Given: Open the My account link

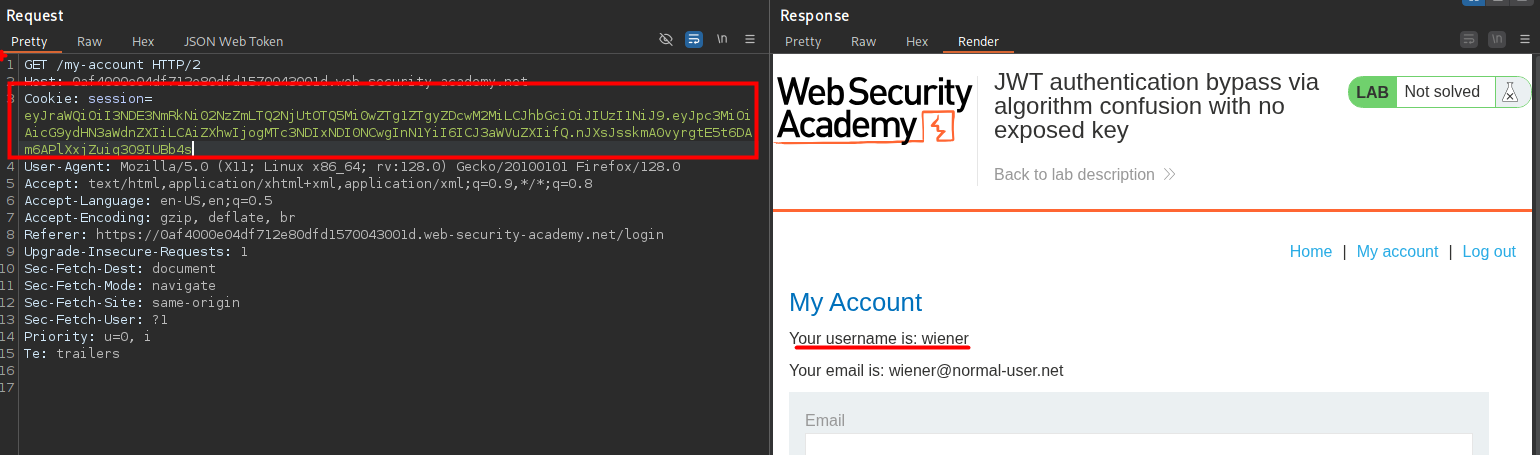Looking at the screenshot, I should pos(1397,252).
